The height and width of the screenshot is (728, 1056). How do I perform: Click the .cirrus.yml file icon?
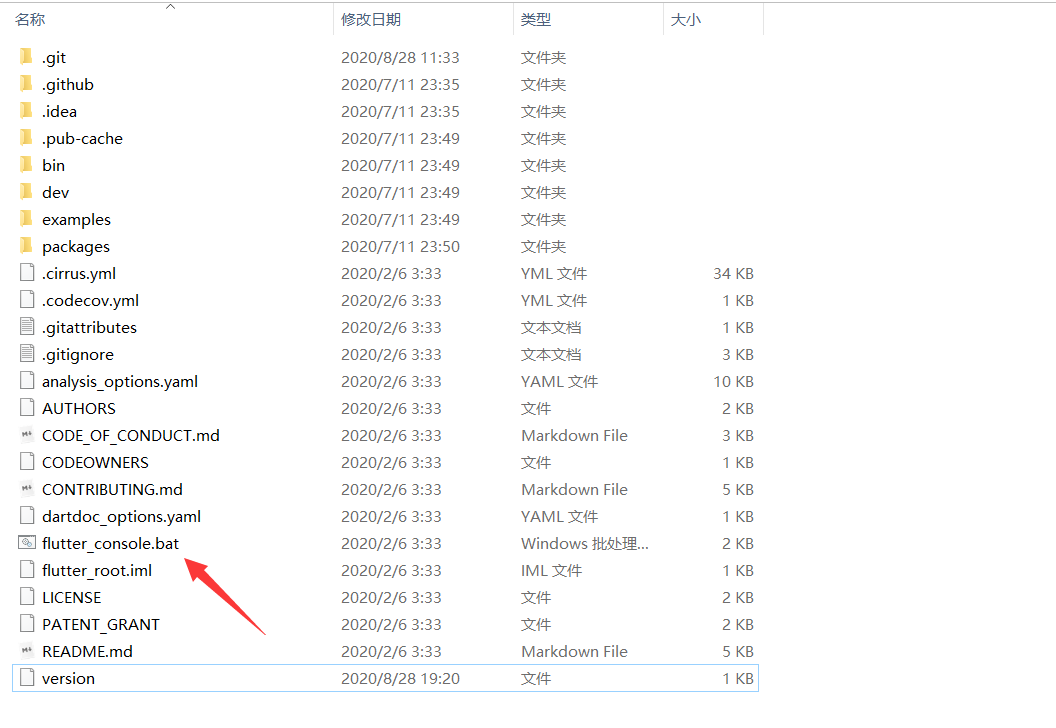click(27, 273)
